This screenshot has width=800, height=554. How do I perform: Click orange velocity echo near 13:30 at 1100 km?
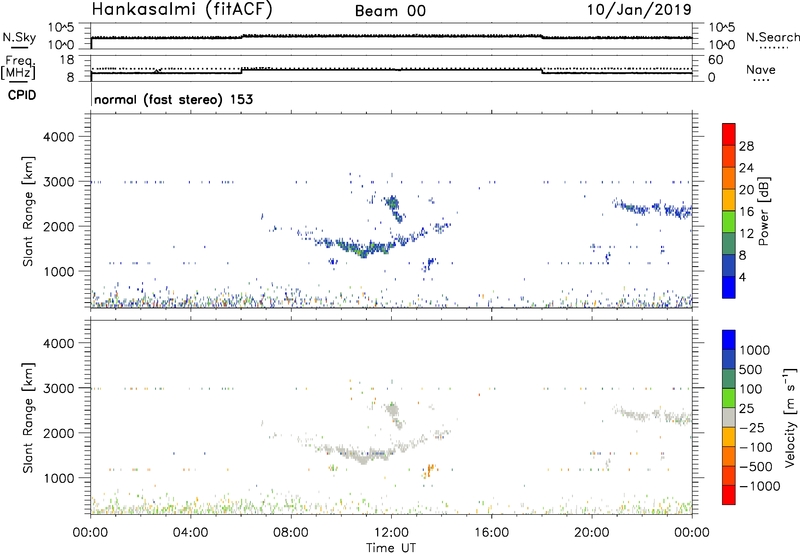[429, 470]
